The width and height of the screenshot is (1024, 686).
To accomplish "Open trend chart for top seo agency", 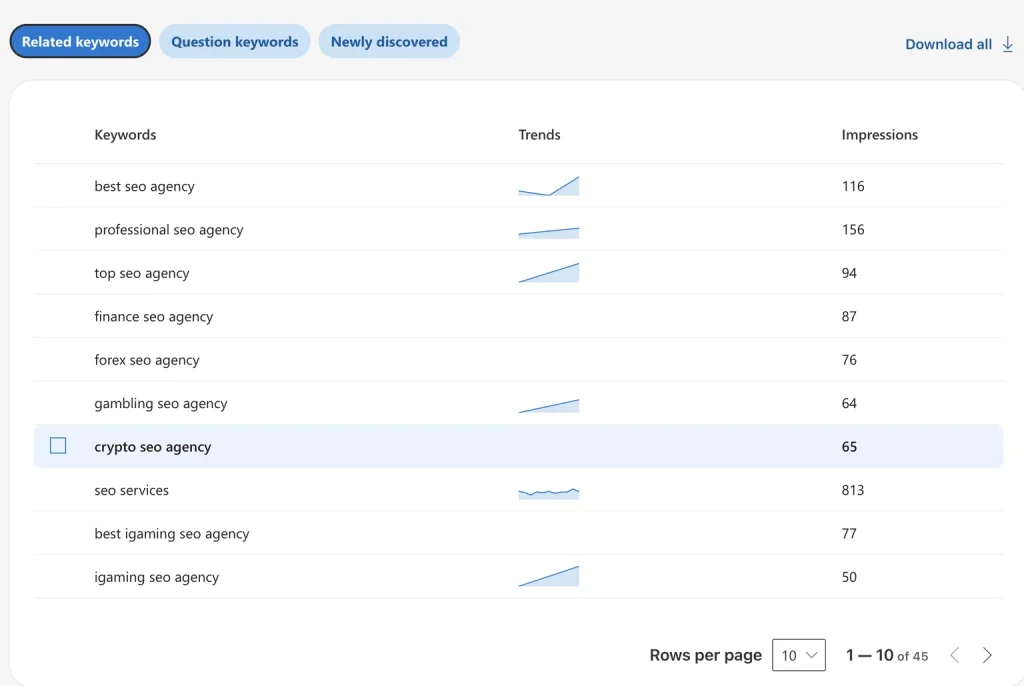I will pyautogui.click(x=549, y=272).
